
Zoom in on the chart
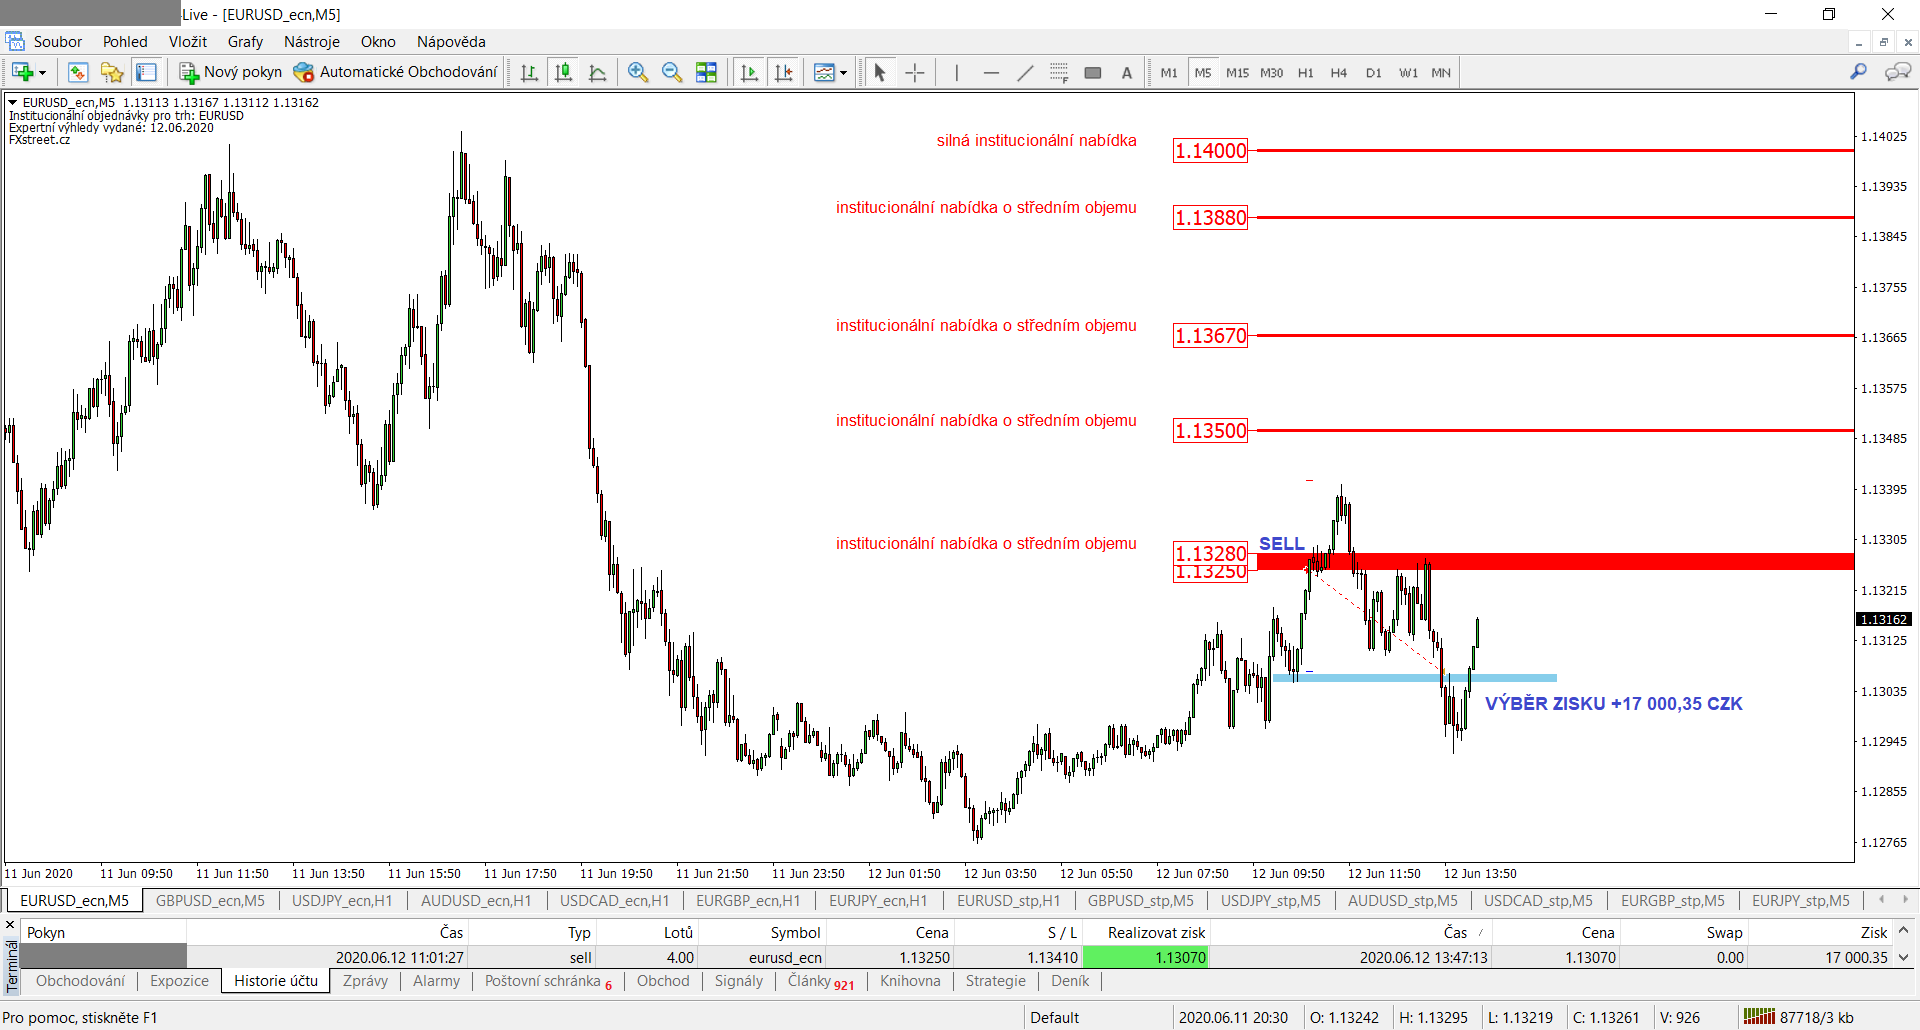(x=638, y=72)
